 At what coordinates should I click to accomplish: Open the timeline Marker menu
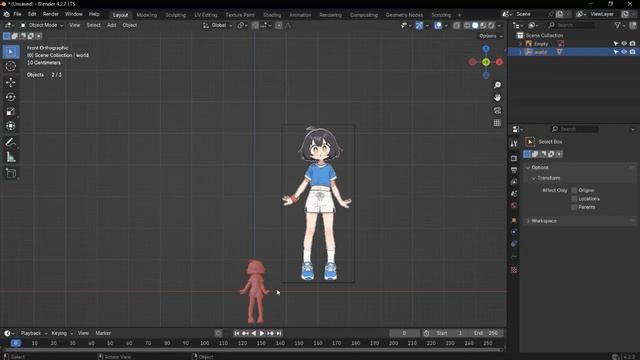coord(103,333)
